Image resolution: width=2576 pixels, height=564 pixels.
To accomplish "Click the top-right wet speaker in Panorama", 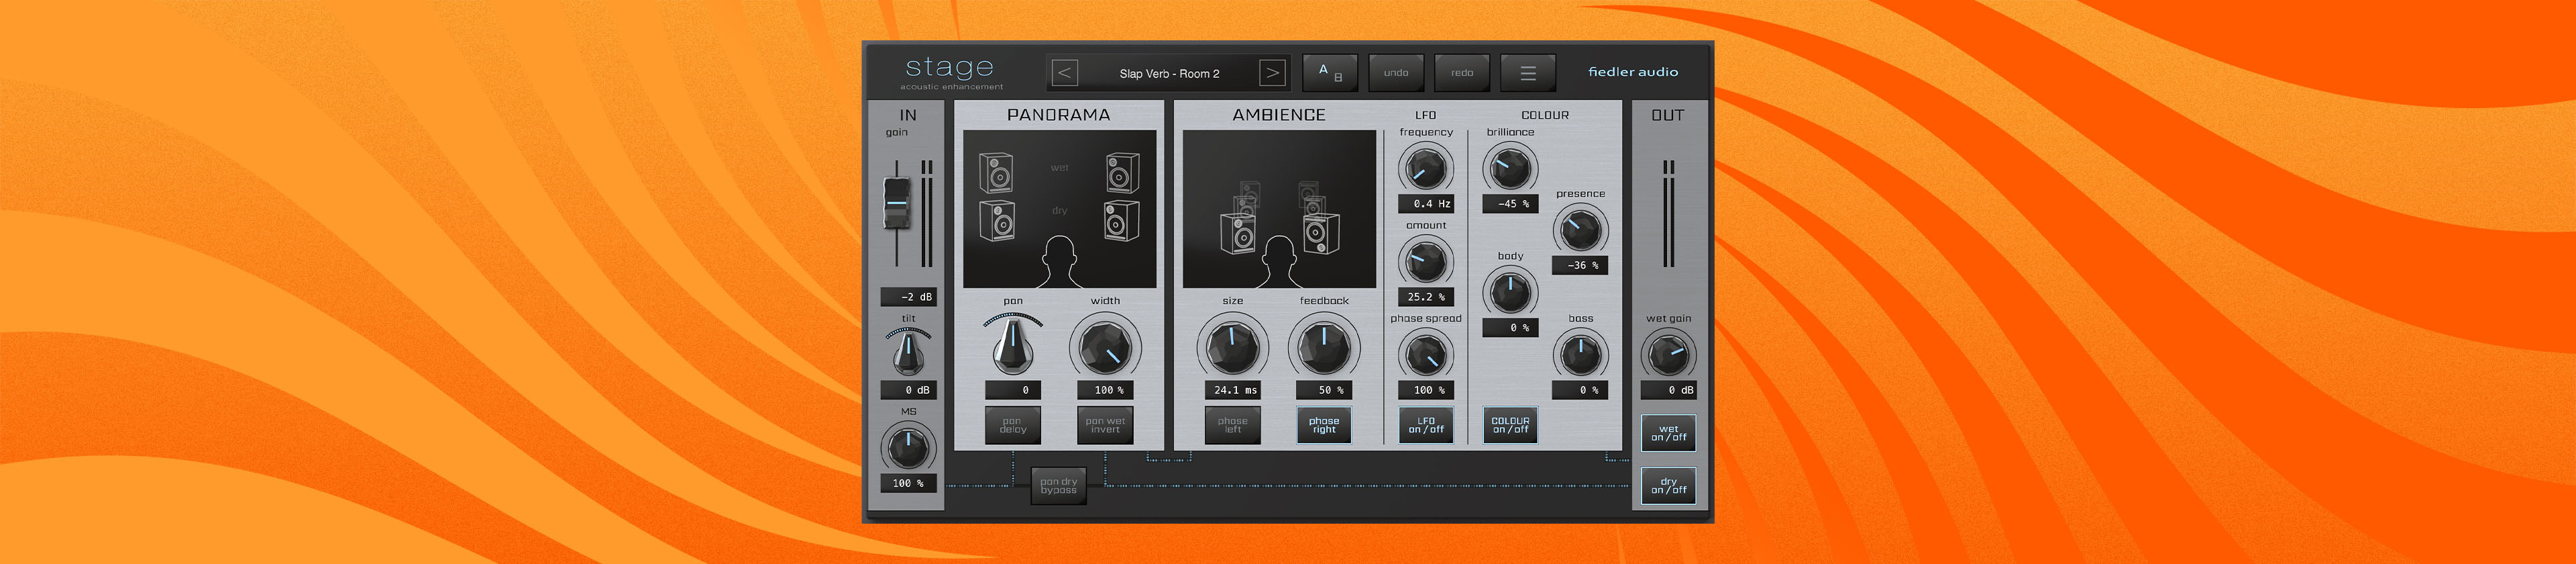I will [1122, 172].
